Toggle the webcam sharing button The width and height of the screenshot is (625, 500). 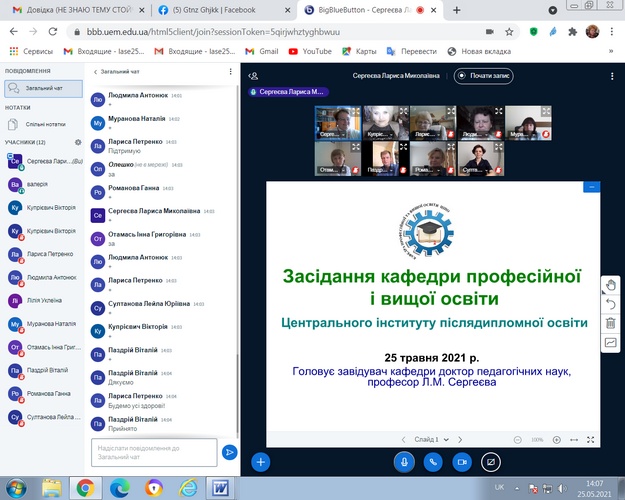click(x=462, y=462)
